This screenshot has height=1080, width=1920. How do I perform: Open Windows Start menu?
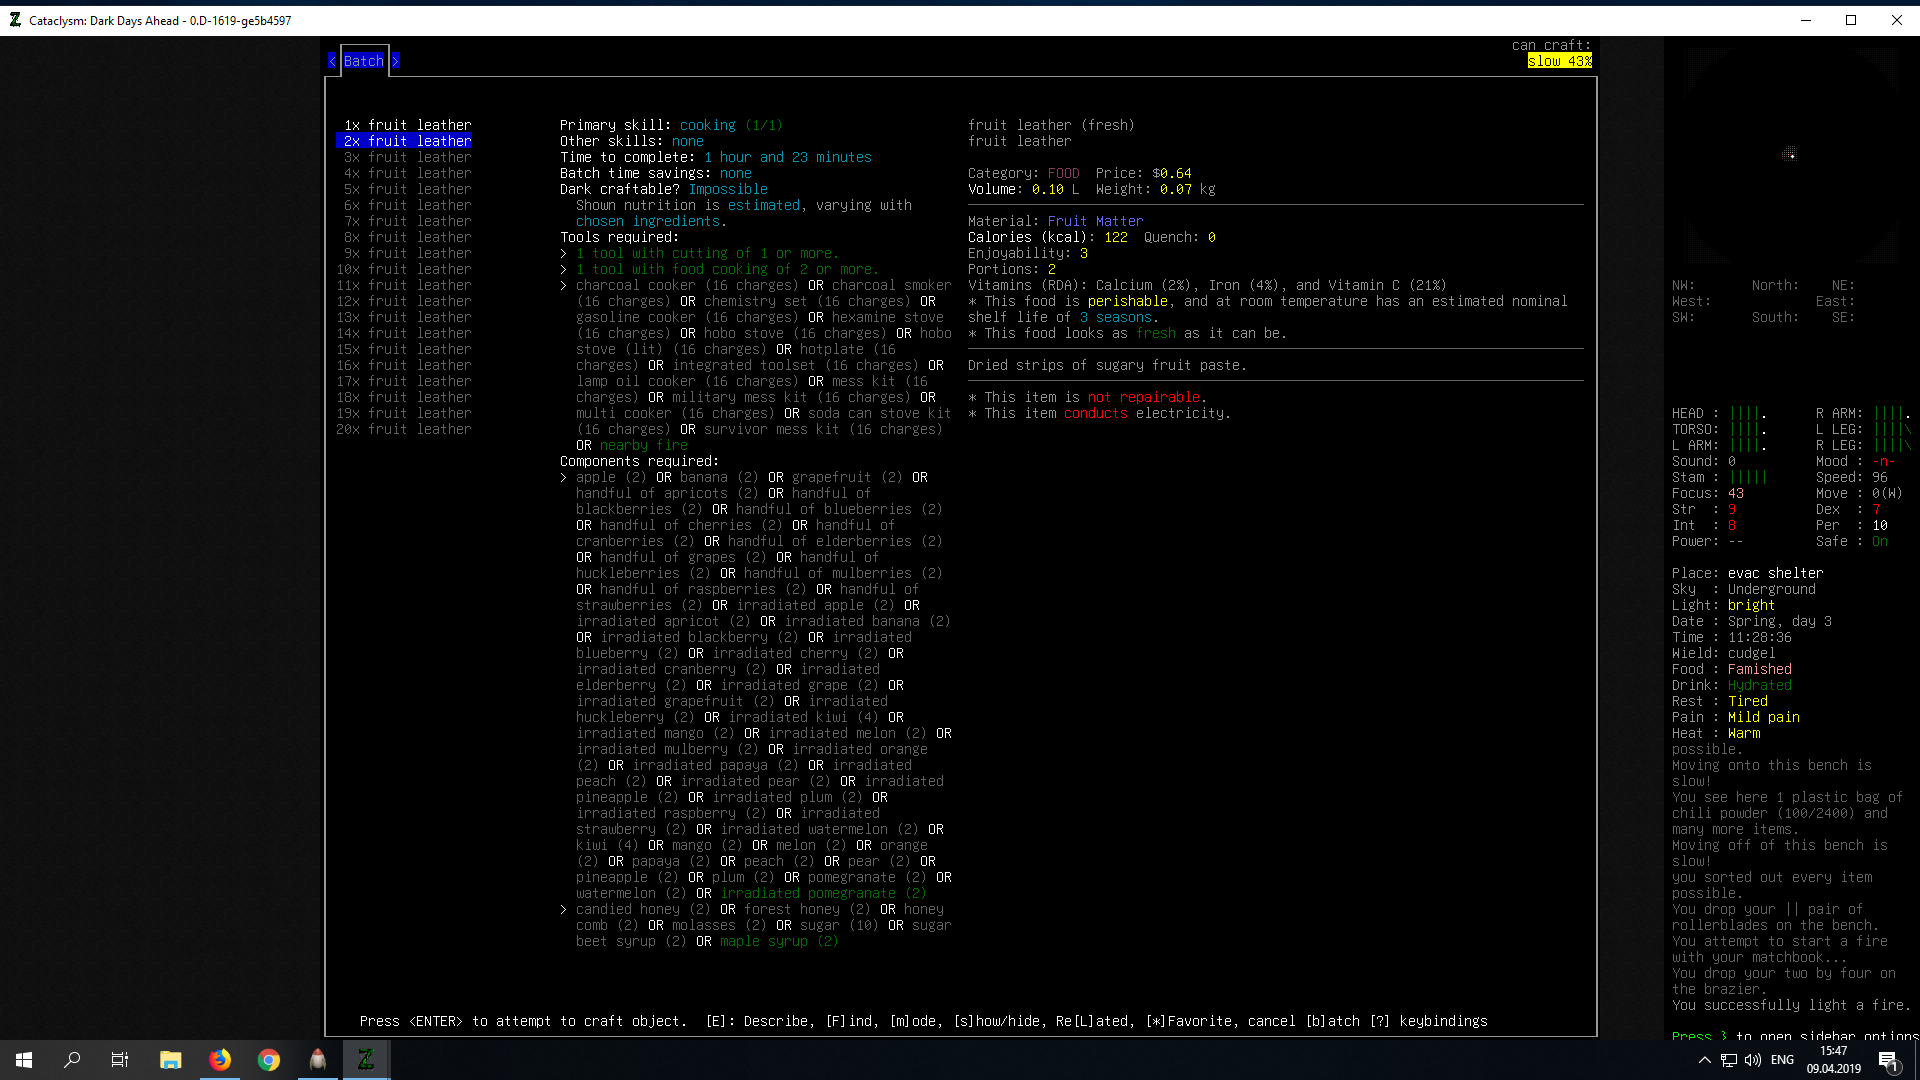[x=24, y=1060]
